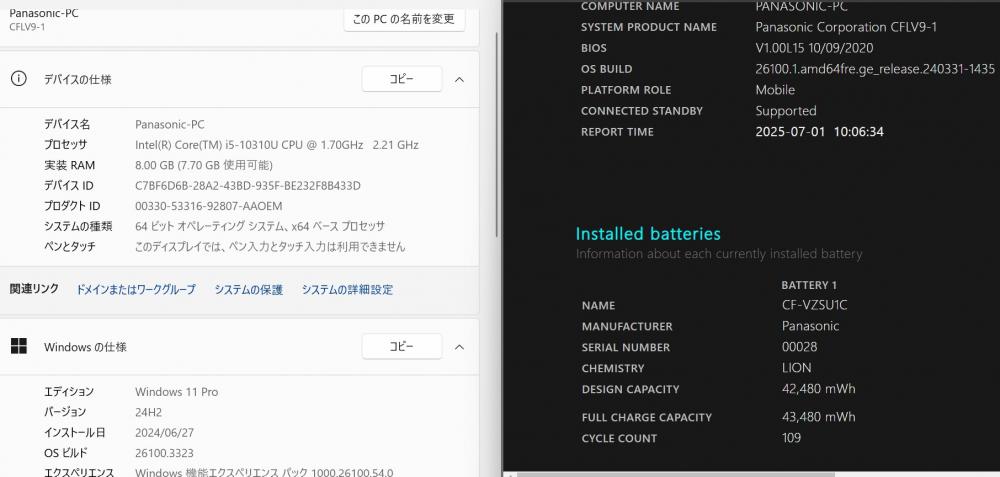Select OS BUILD value in battery report

[875, 69]
